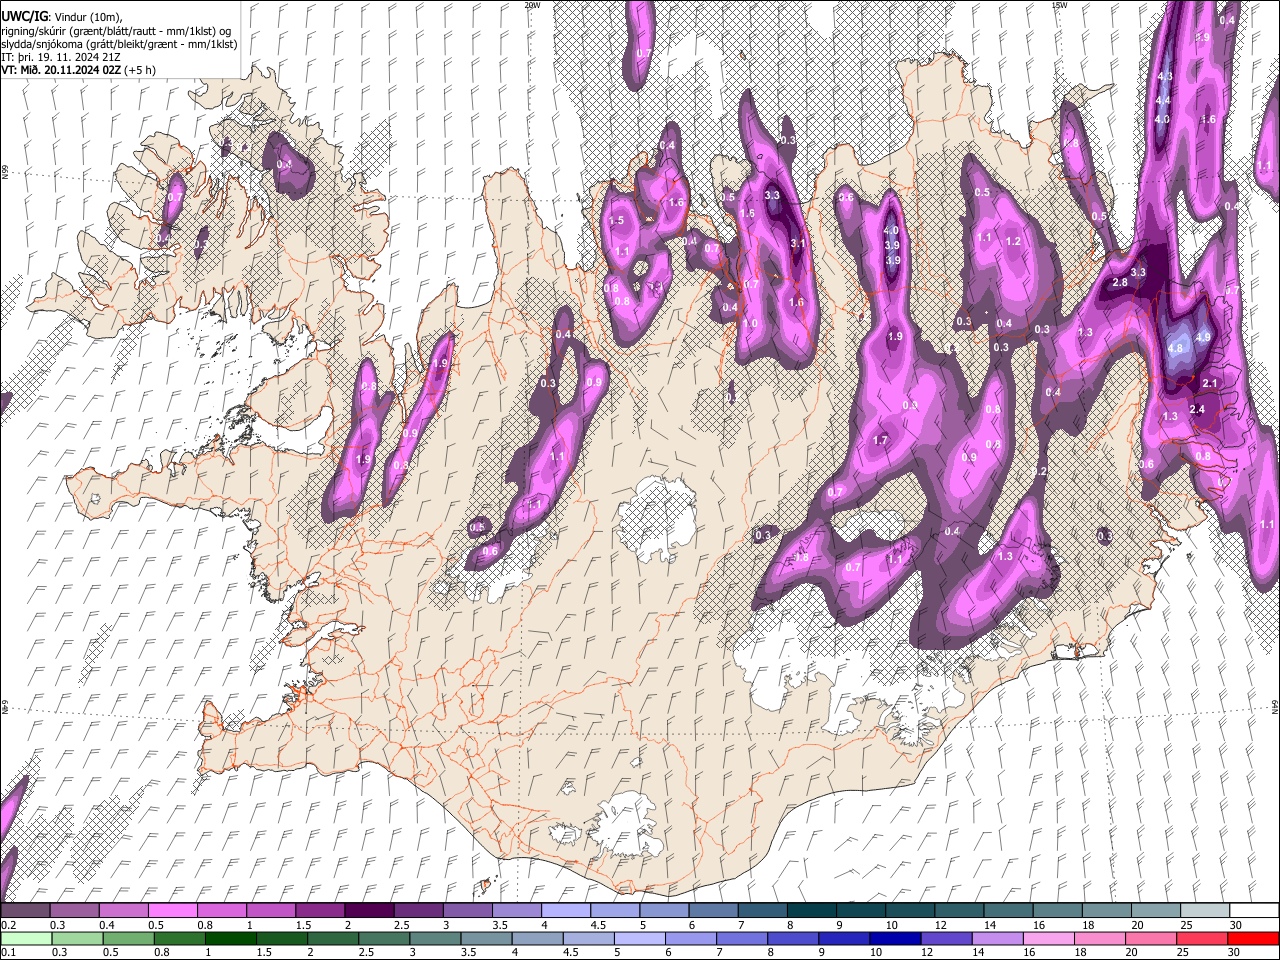This screenshot has width=1280, height=960.
Task: Click the 4.8 precipitation value on the map
Action: coord(1175,348)
